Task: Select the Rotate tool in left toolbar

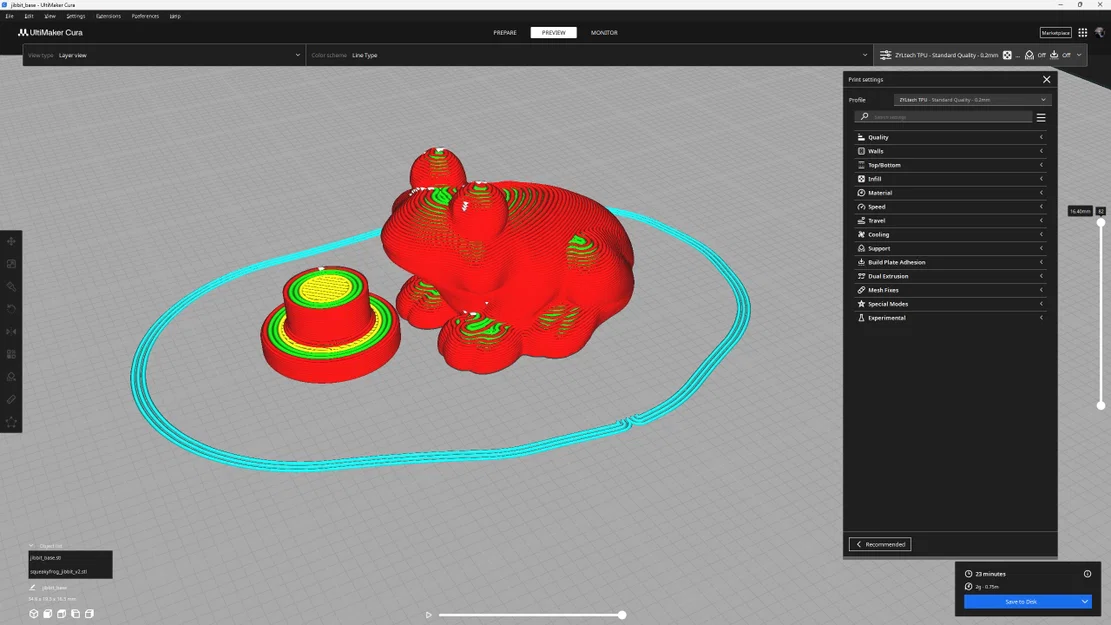Action: pyautogui.click(x=11, y=309)
